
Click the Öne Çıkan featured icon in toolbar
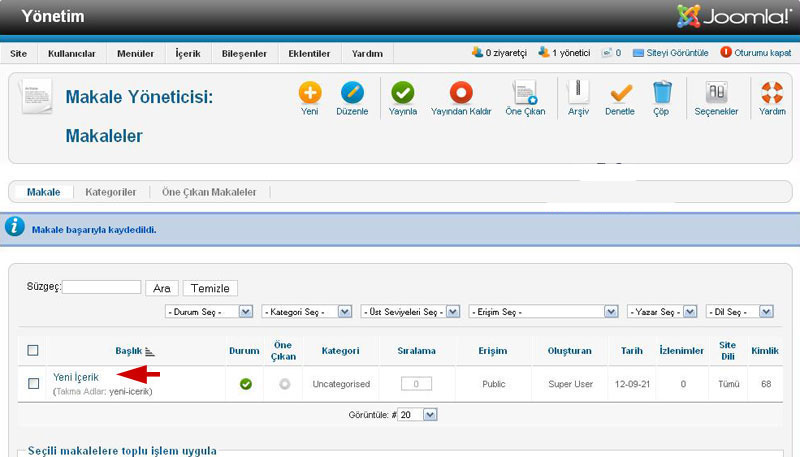pyautogui.click(x=525, y=93)
